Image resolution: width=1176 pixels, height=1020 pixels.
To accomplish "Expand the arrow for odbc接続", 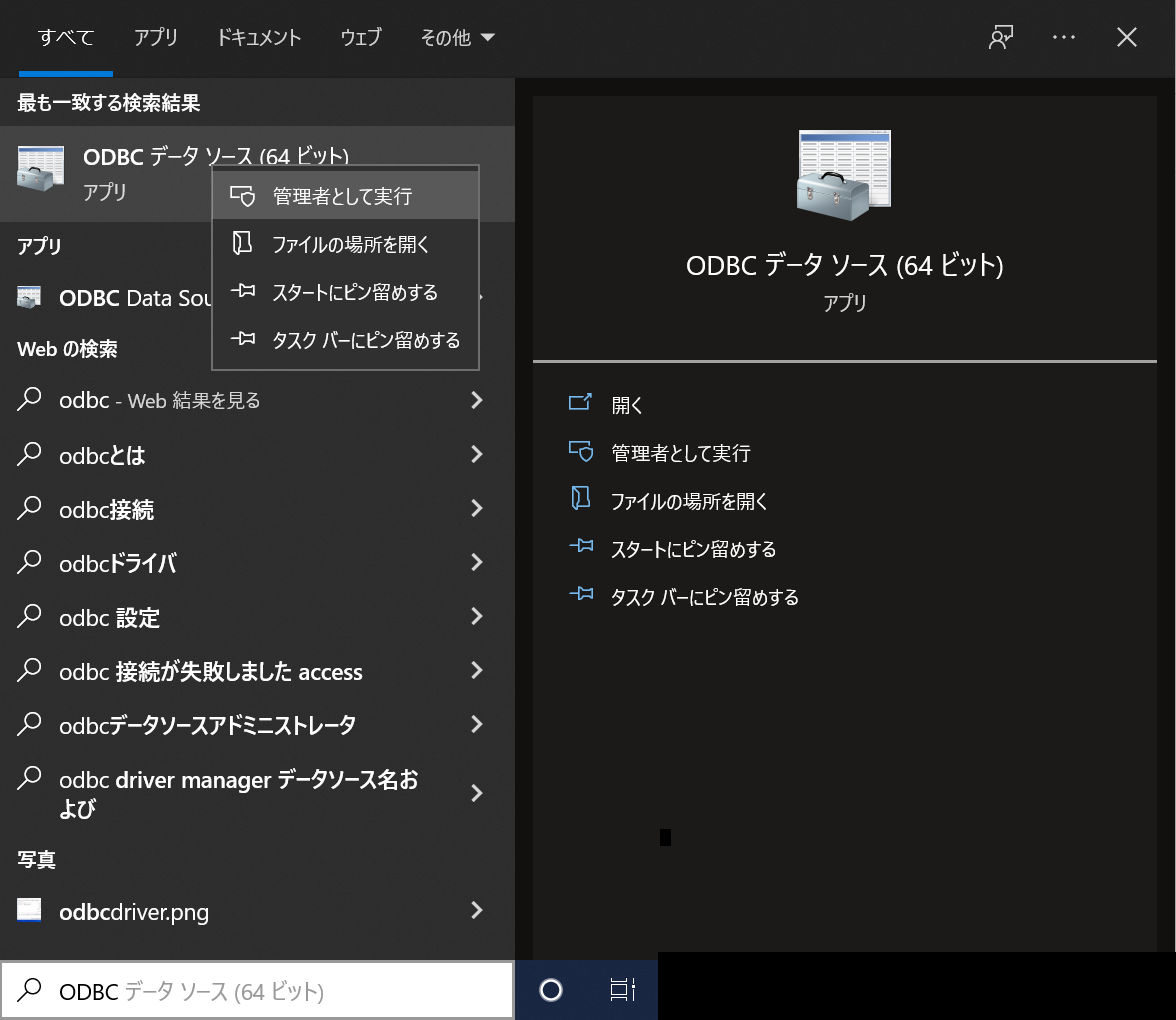I will coord(476,508).
